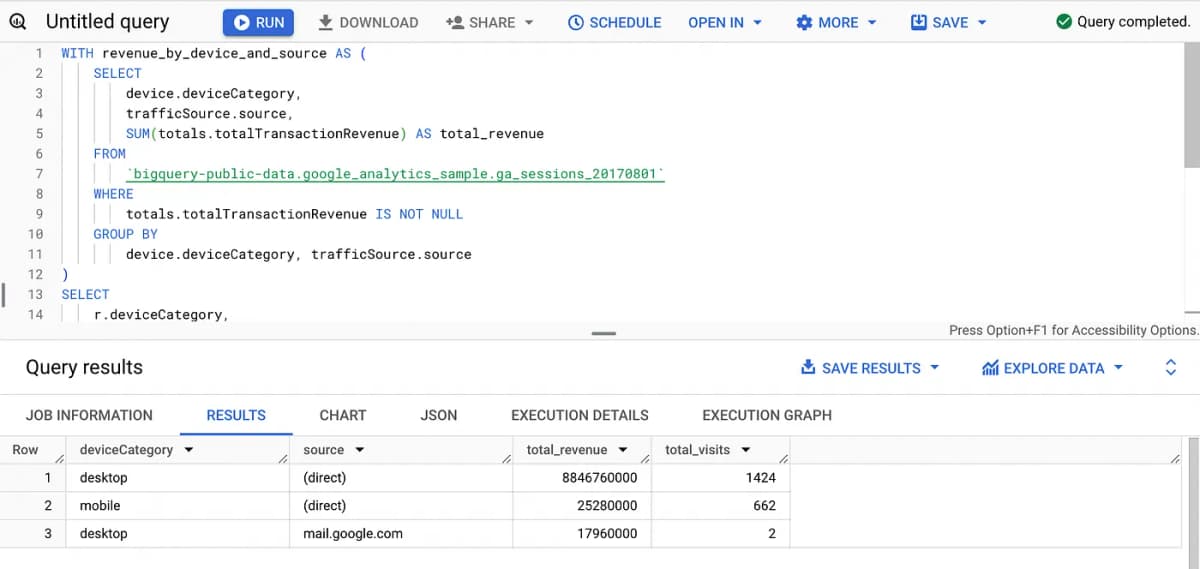Open the SHARE dropdown menu

(489, 22)
